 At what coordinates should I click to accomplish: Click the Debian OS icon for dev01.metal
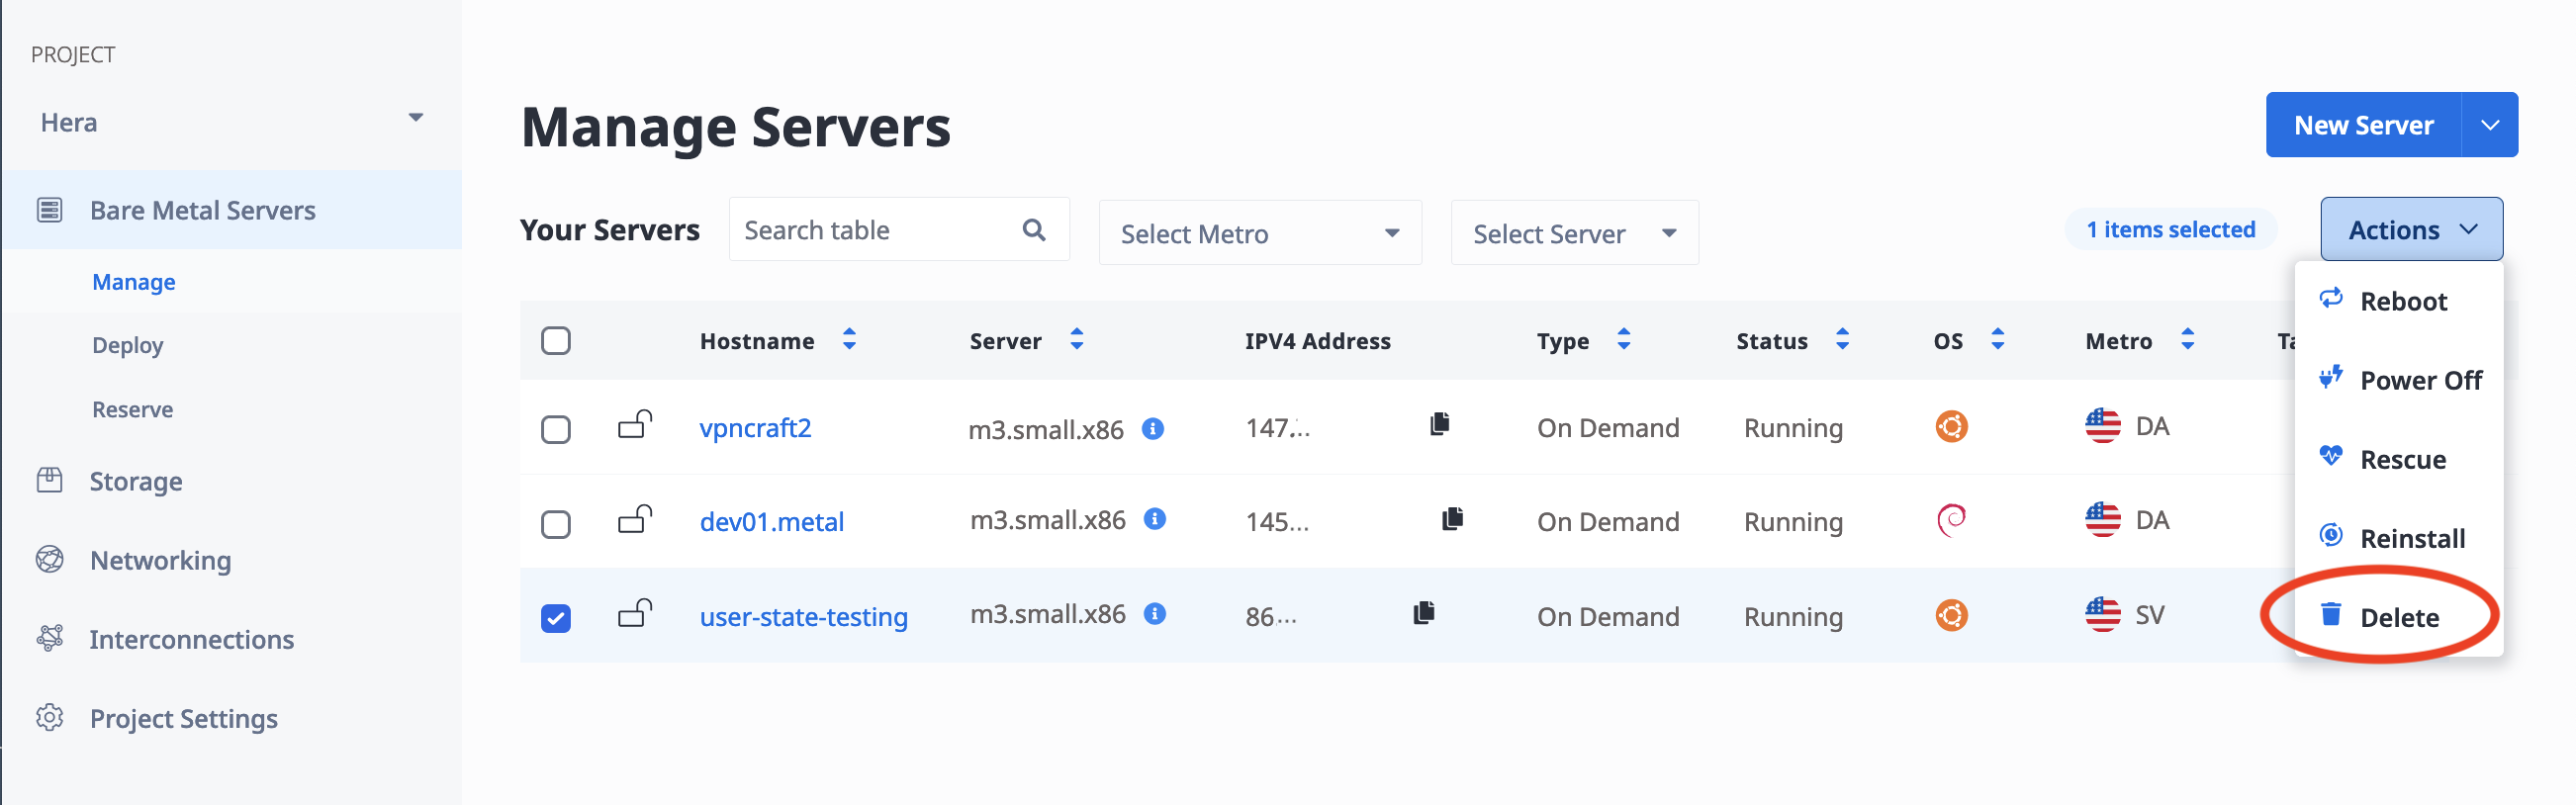pyautogui.click(x=1951, y=520)
